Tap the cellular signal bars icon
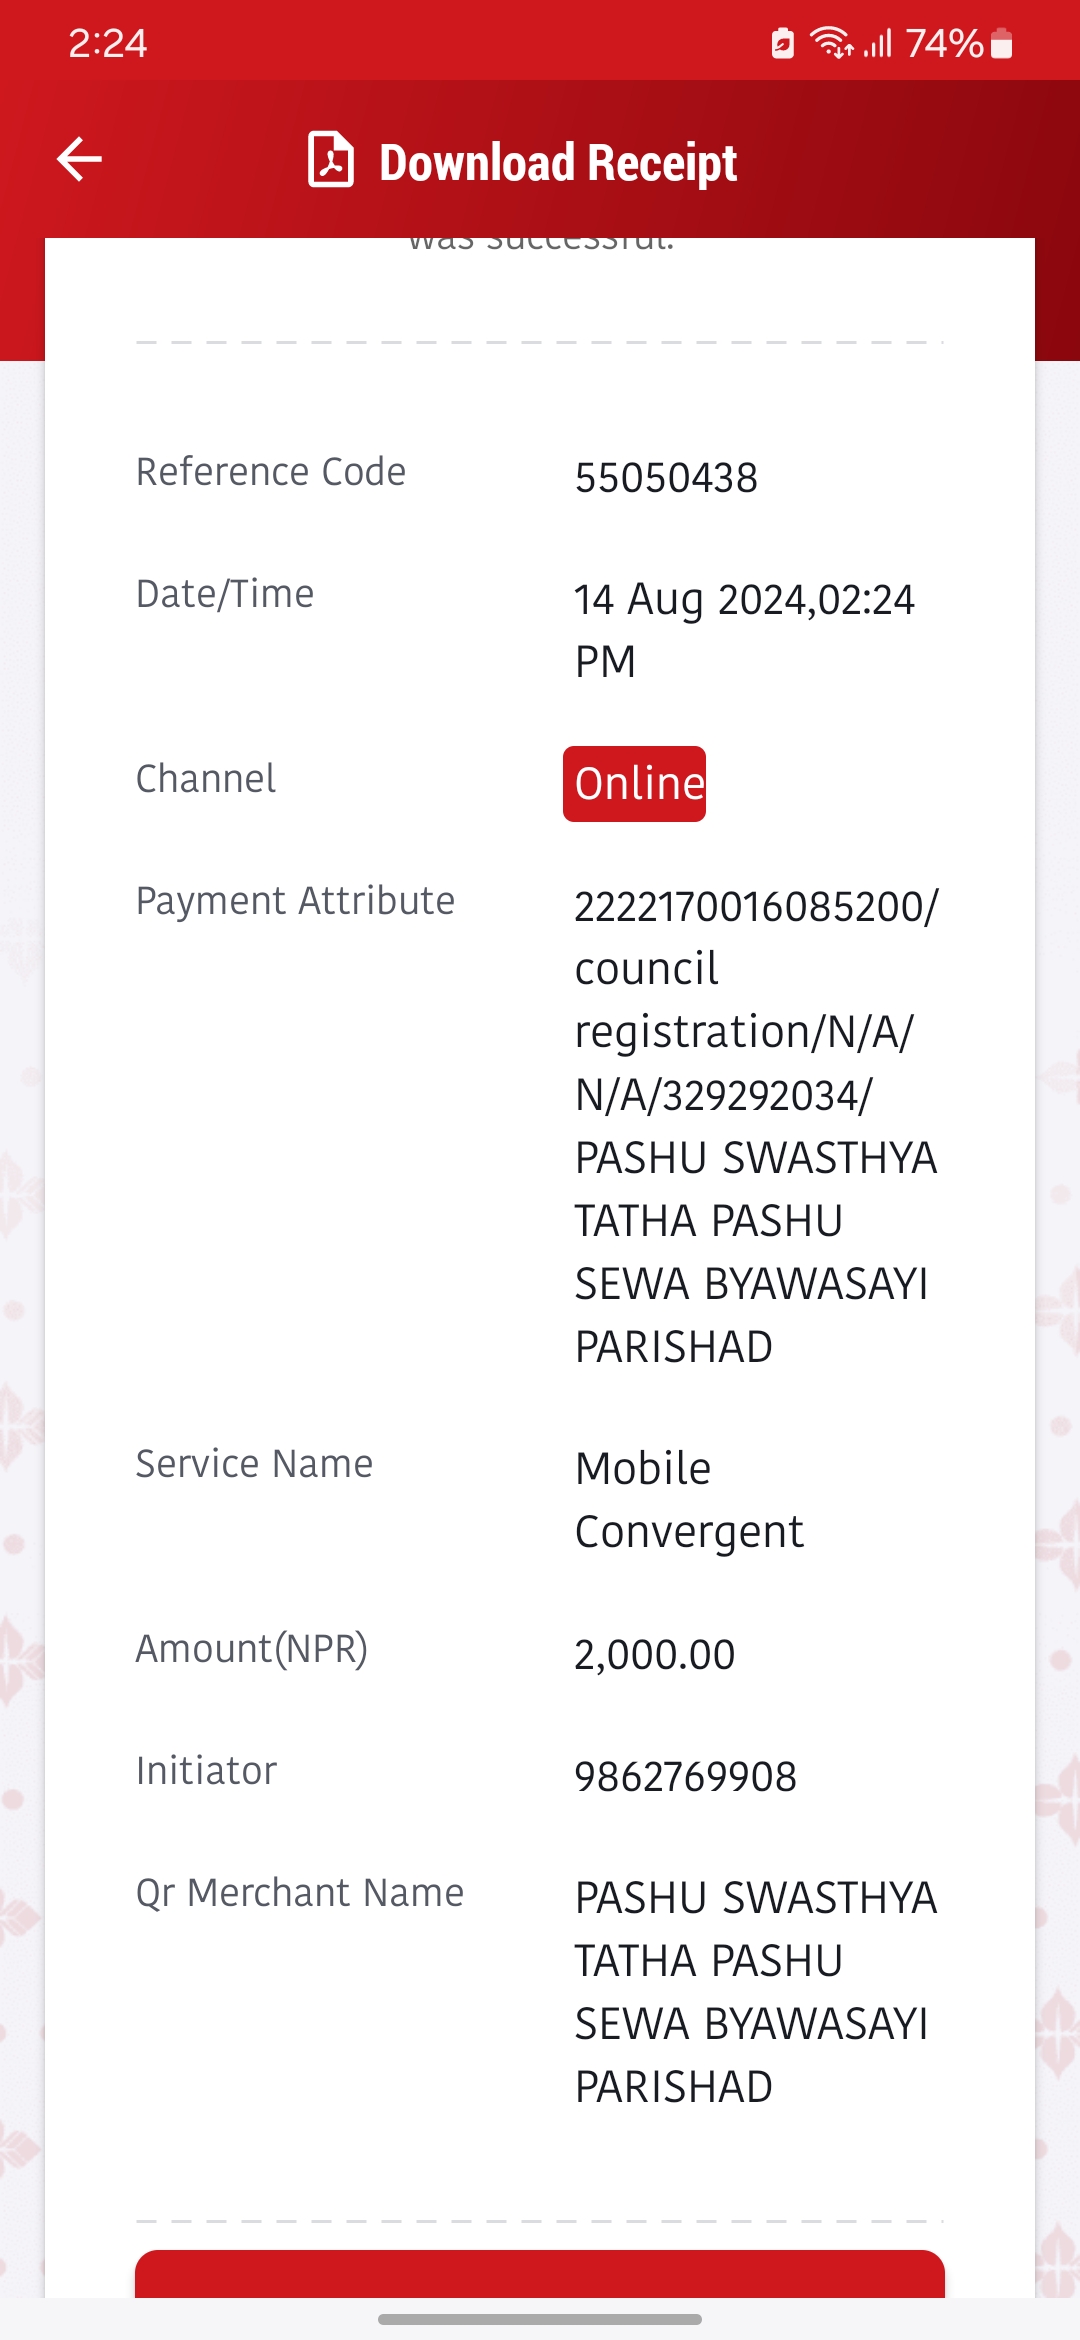 point(878,44)
